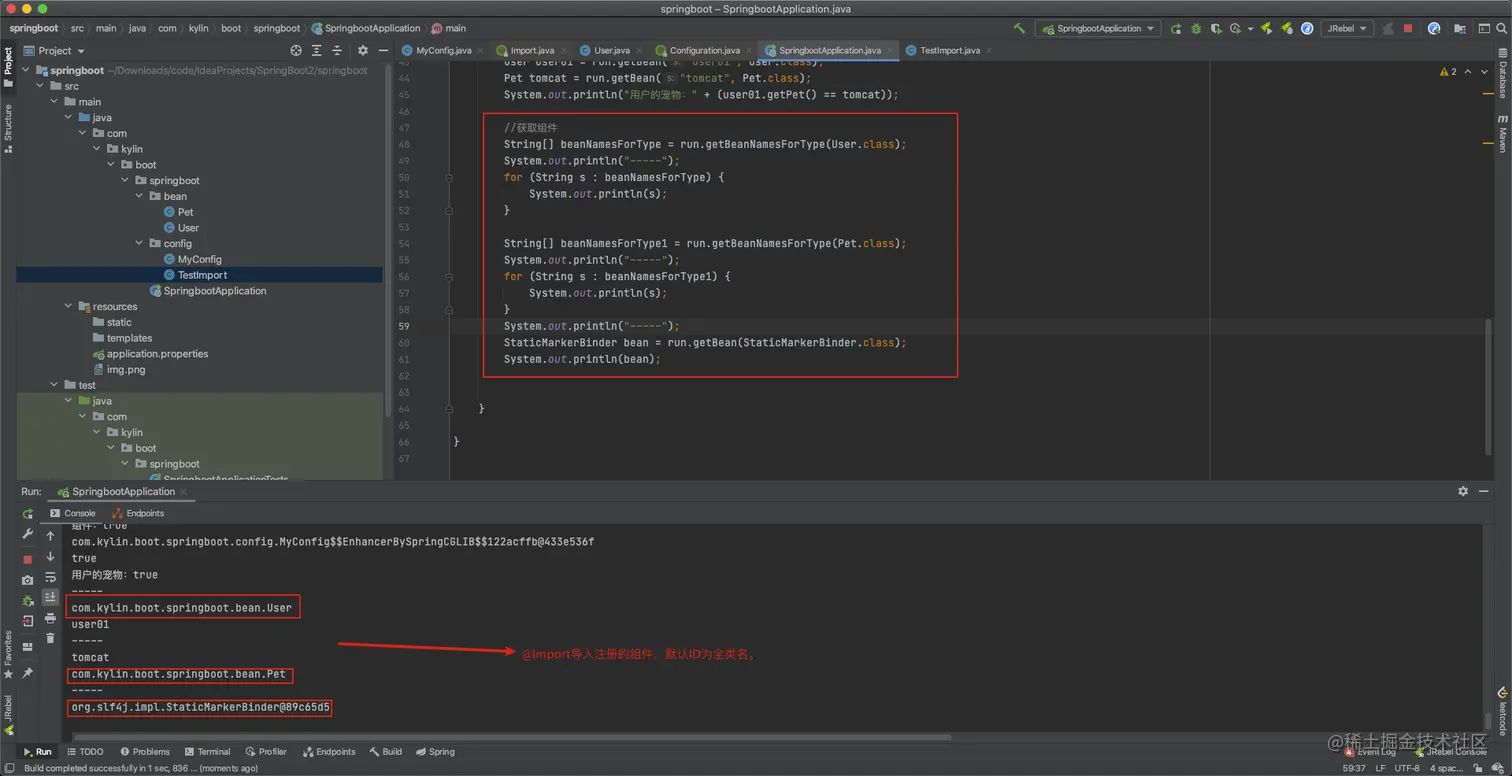Open the Spring tool window
Image resolution: width=1512 pixels, height=776 pixels.
(435, 752)
